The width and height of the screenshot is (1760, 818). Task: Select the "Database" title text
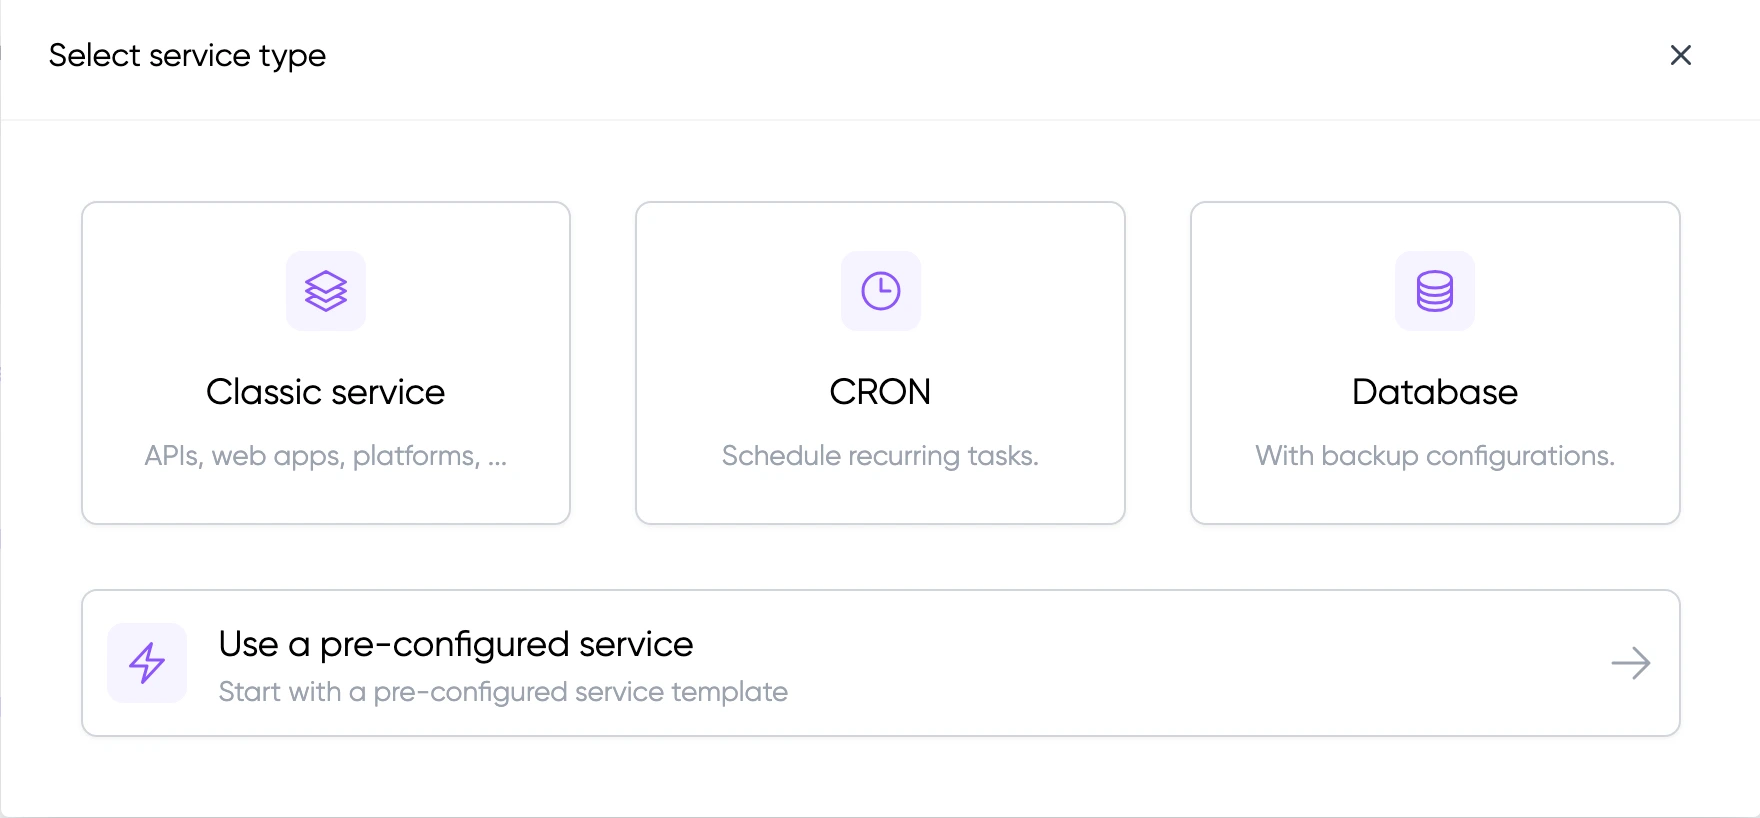[1434, 392]
